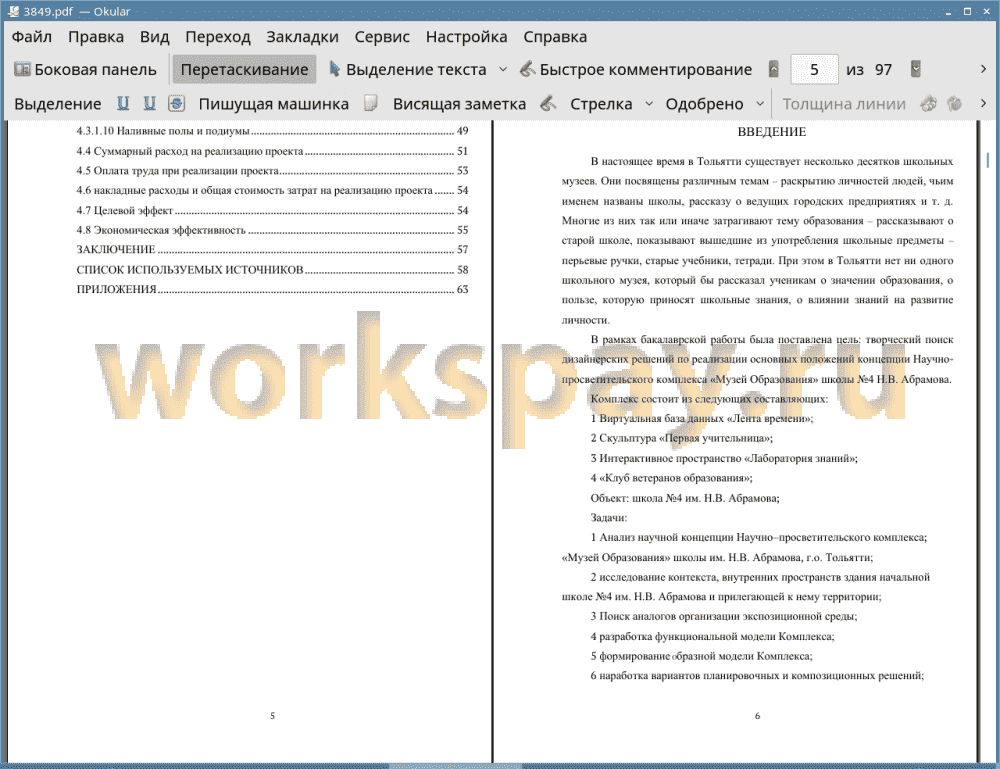Image resolution: width=1000 pixels, height=769 pixels.
Task: Click contents entry '4.8 Экономическая эффективность'
Action: tap(272, 230)
